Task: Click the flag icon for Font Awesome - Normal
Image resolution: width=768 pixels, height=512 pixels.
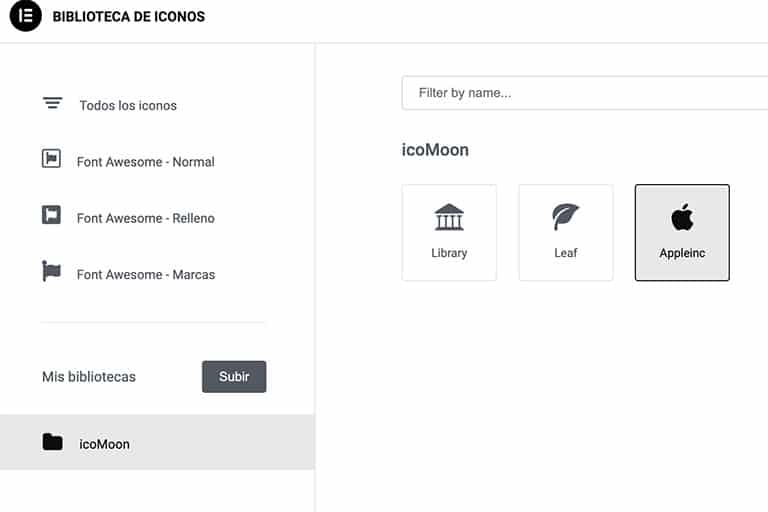Action: pos(51,159)
